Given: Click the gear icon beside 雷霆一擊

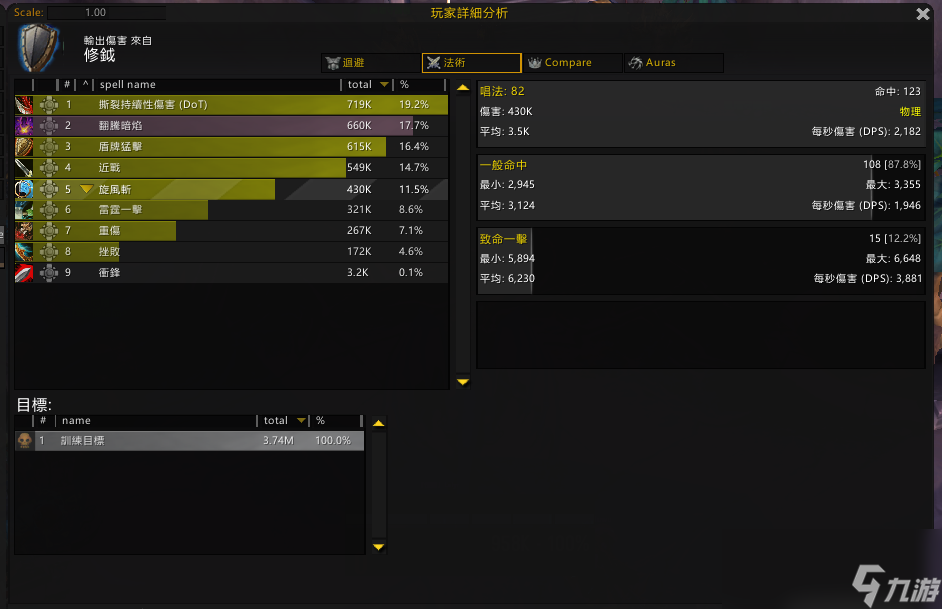Looking at the screenshot, I should click(x=49, y=210).
